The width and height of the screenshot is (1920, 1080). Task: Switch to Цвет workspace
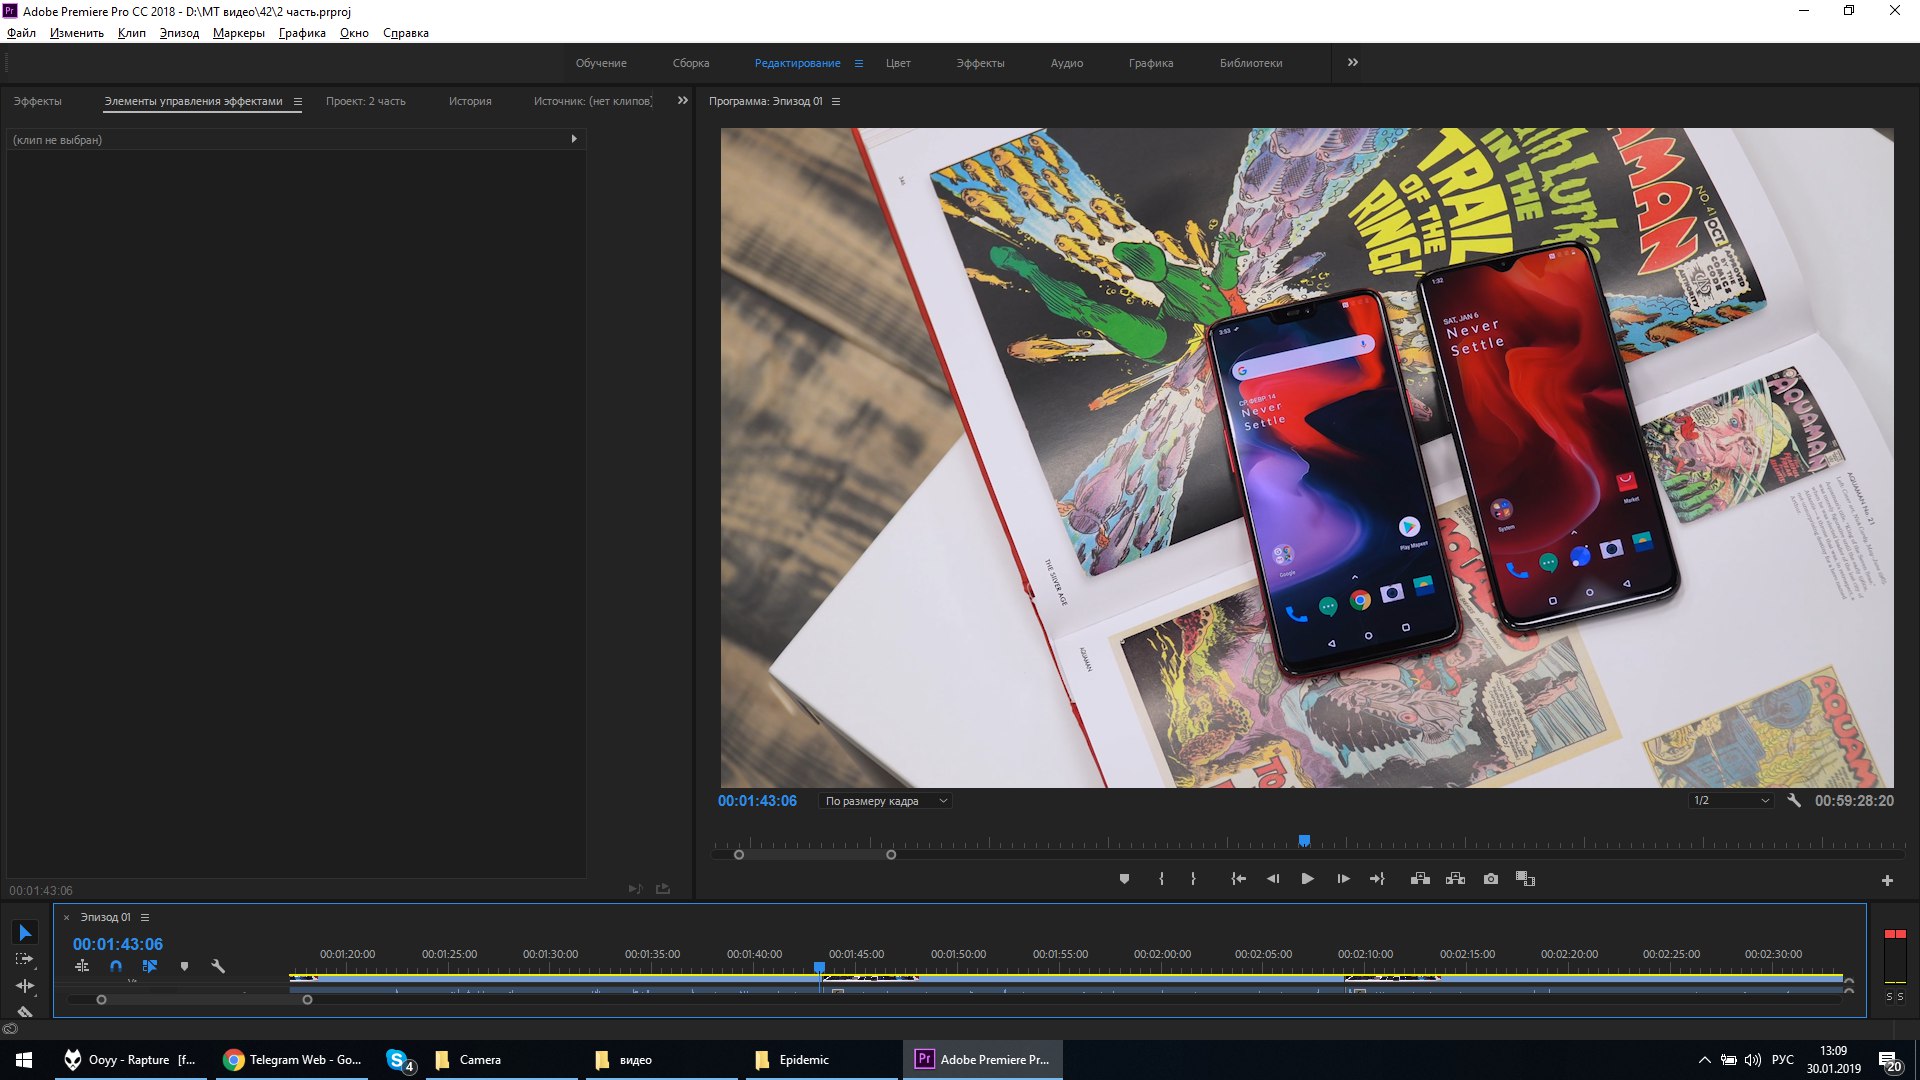click(898, 63)
